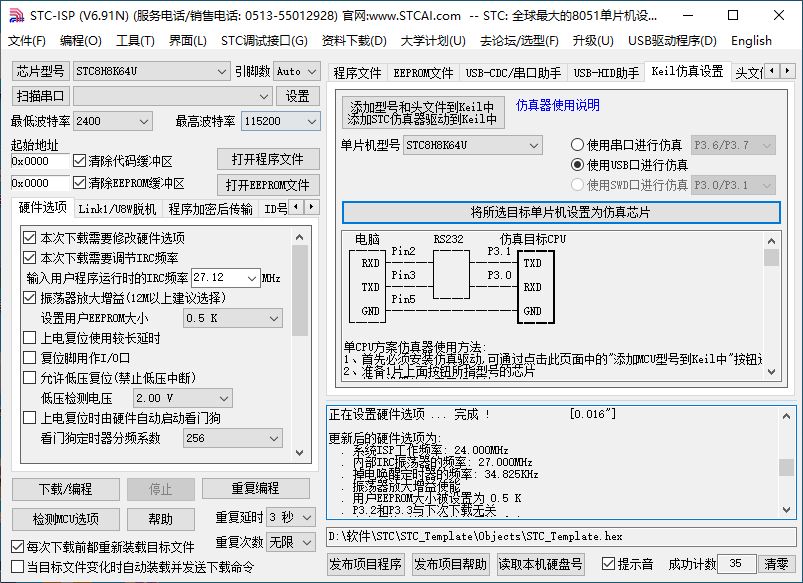The height and width of the screenshot is (583, 803).
Task: Open the EEPROM size 0.5 K dropdown
Action: [233, 318]
